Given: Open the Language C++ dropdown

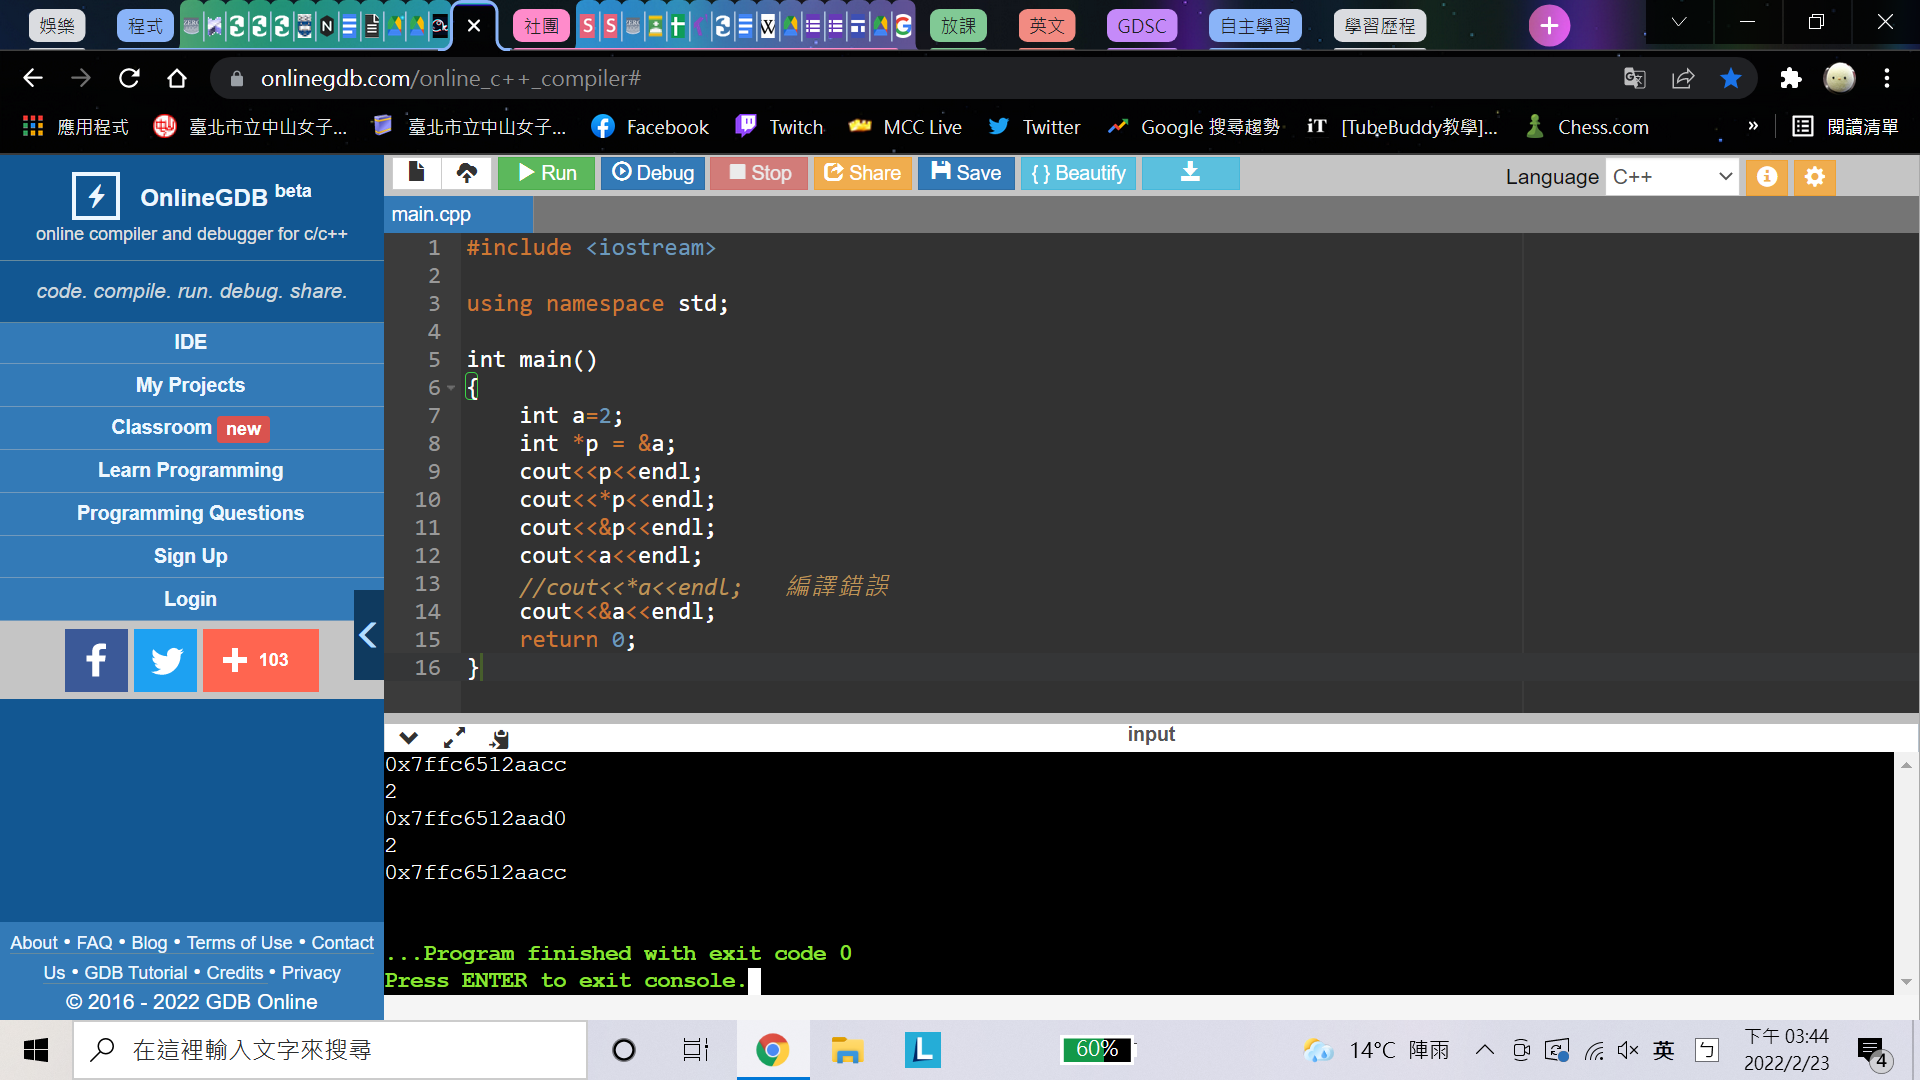Looking at the screenshot, I should (x=1671, y=177).
